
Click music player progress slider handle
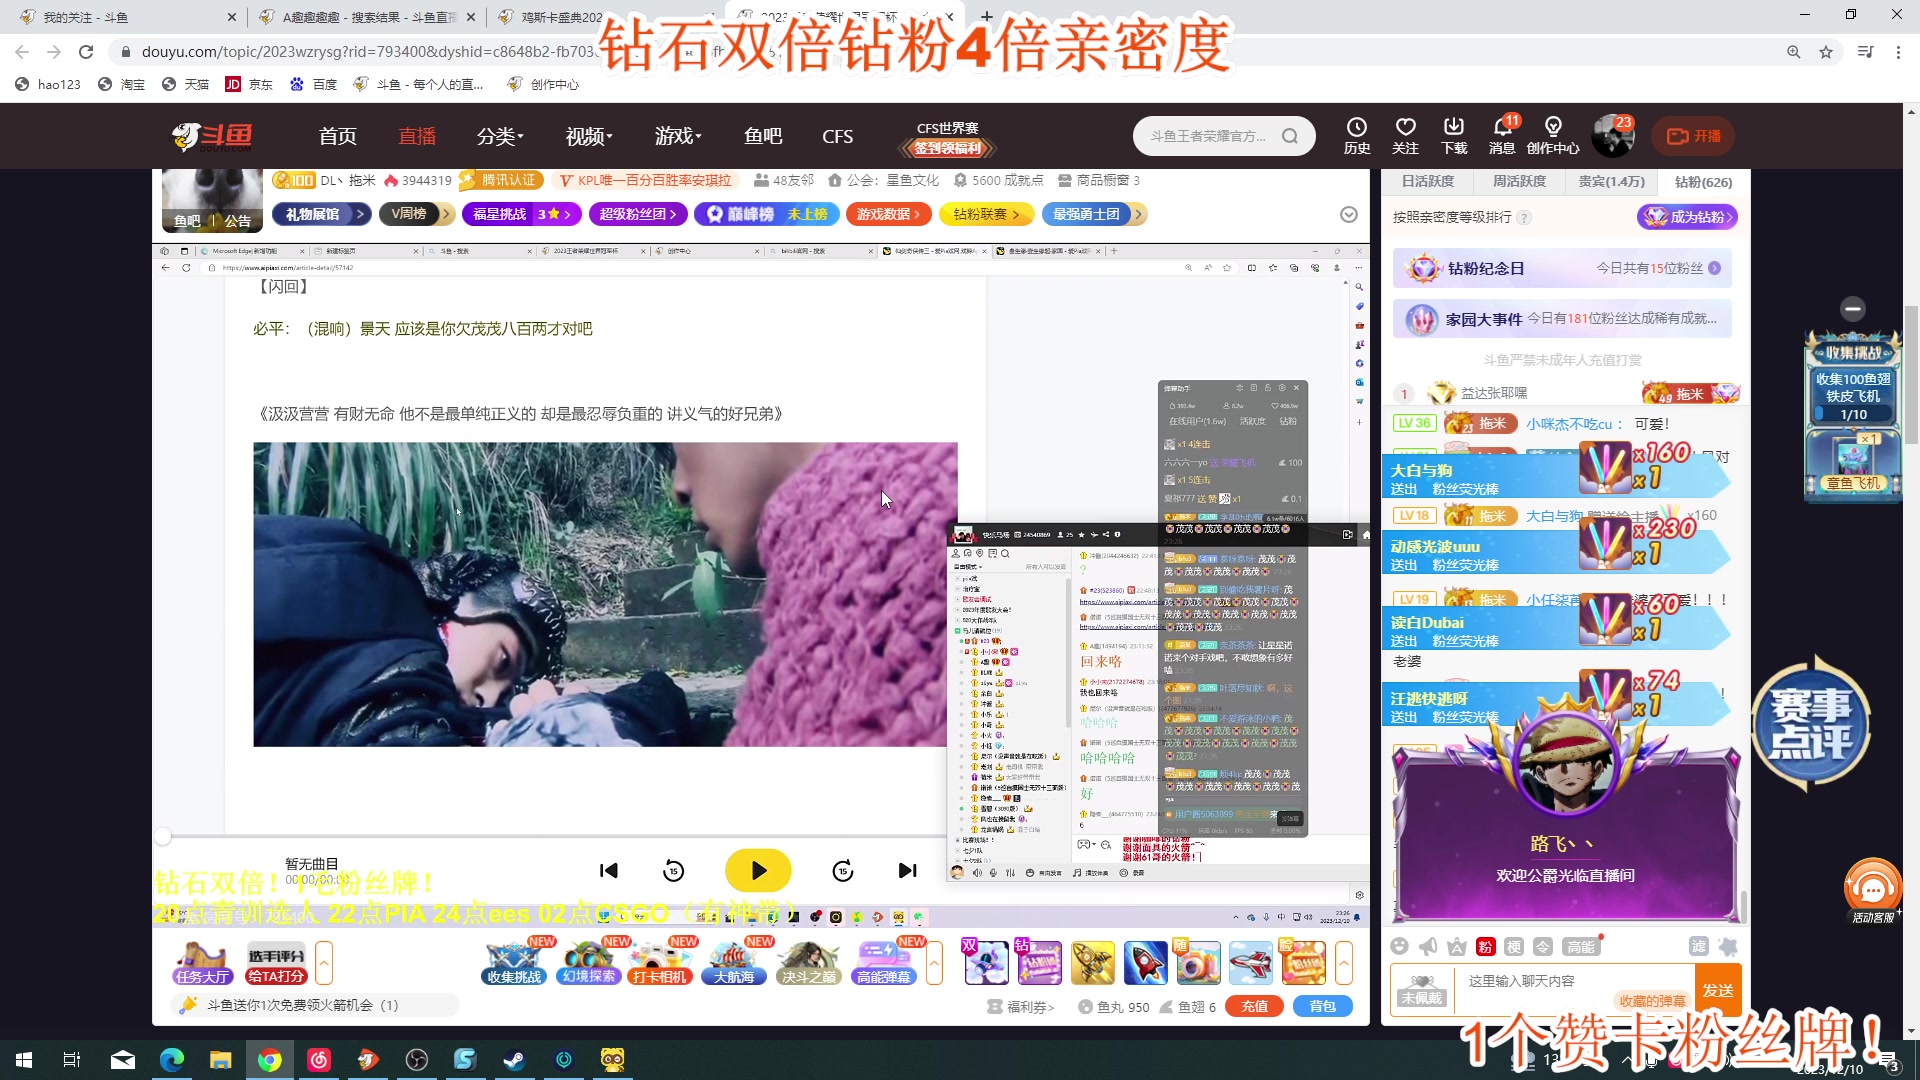pyautogui.click(x=163, y=835)
